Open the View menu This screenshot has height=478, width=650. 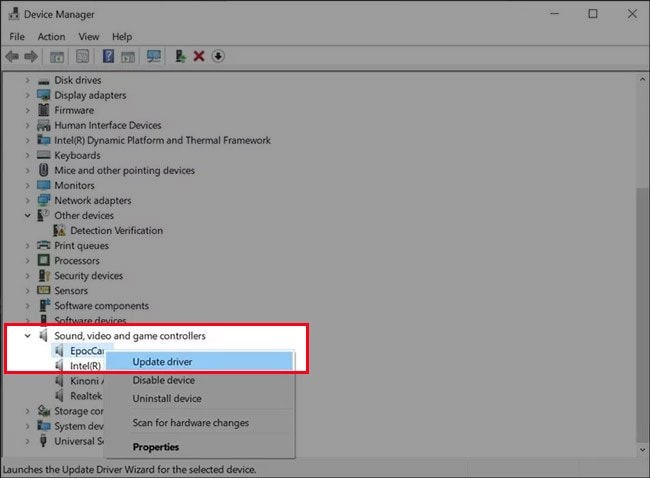pos(89,37)
